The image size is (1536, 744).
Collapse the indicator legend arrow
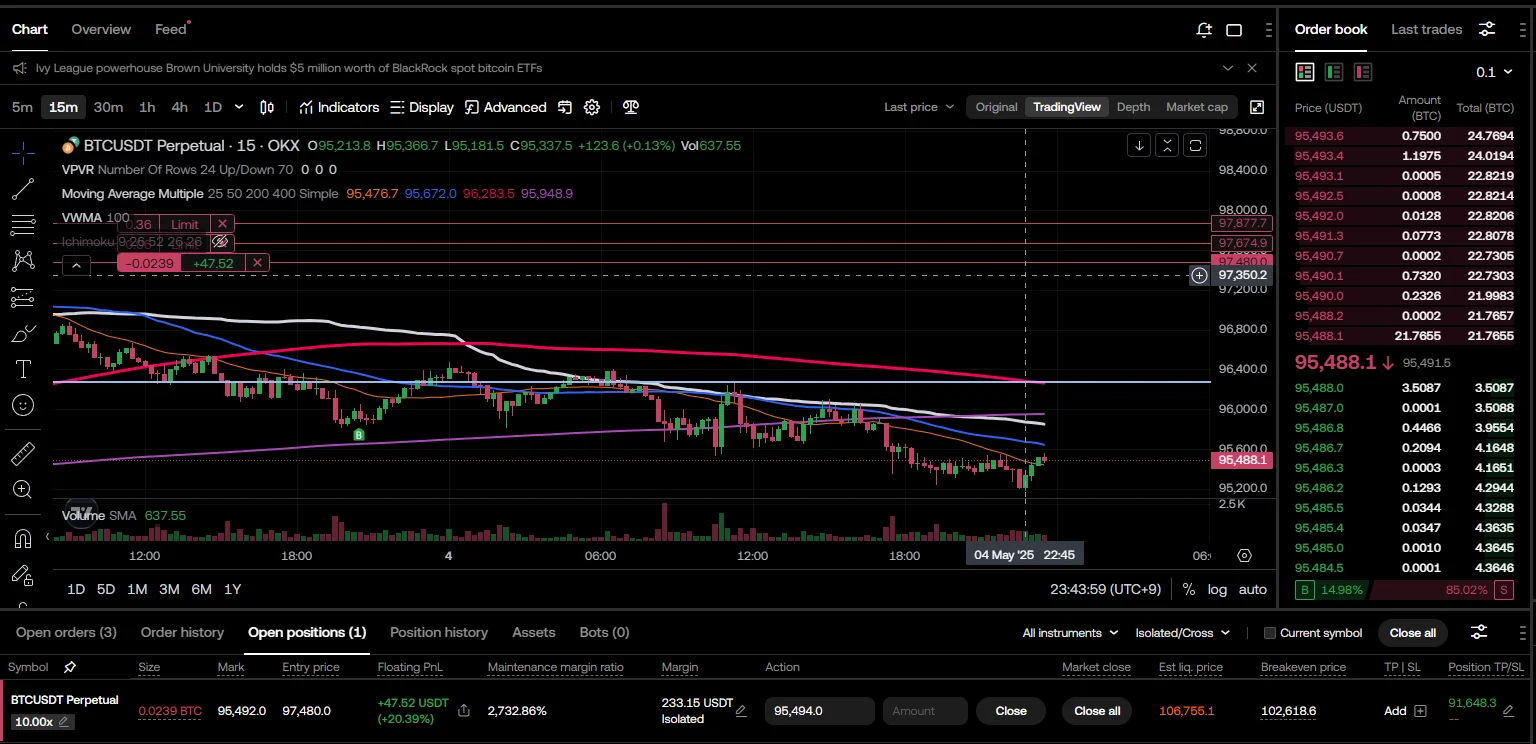(x=76, y=265)
